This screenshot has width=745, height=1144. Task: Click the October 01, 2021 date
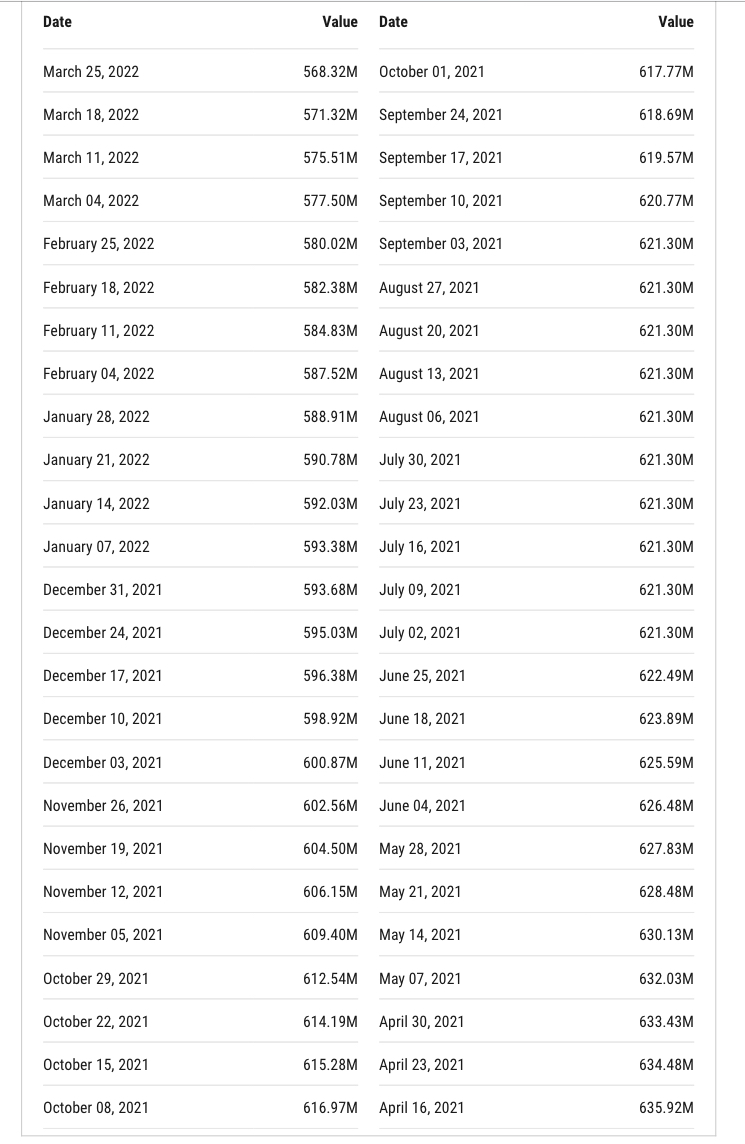coord(432,72)
